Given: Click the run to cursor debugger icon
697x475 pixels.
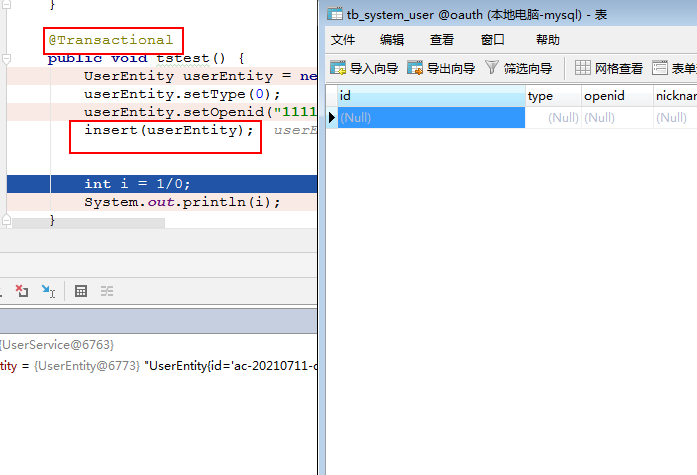Looking at the screenshot, I should pos(48,291).
